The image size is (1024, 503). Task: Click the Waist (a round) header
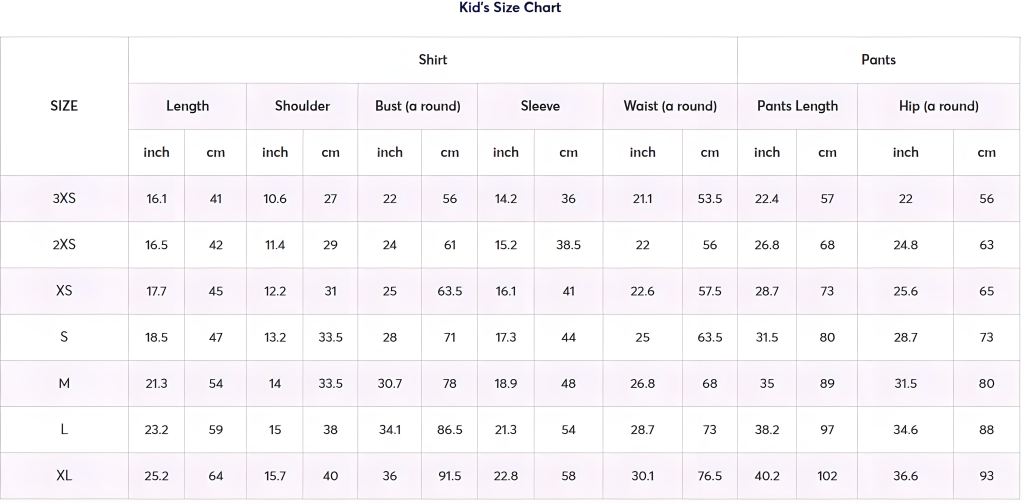670,106
